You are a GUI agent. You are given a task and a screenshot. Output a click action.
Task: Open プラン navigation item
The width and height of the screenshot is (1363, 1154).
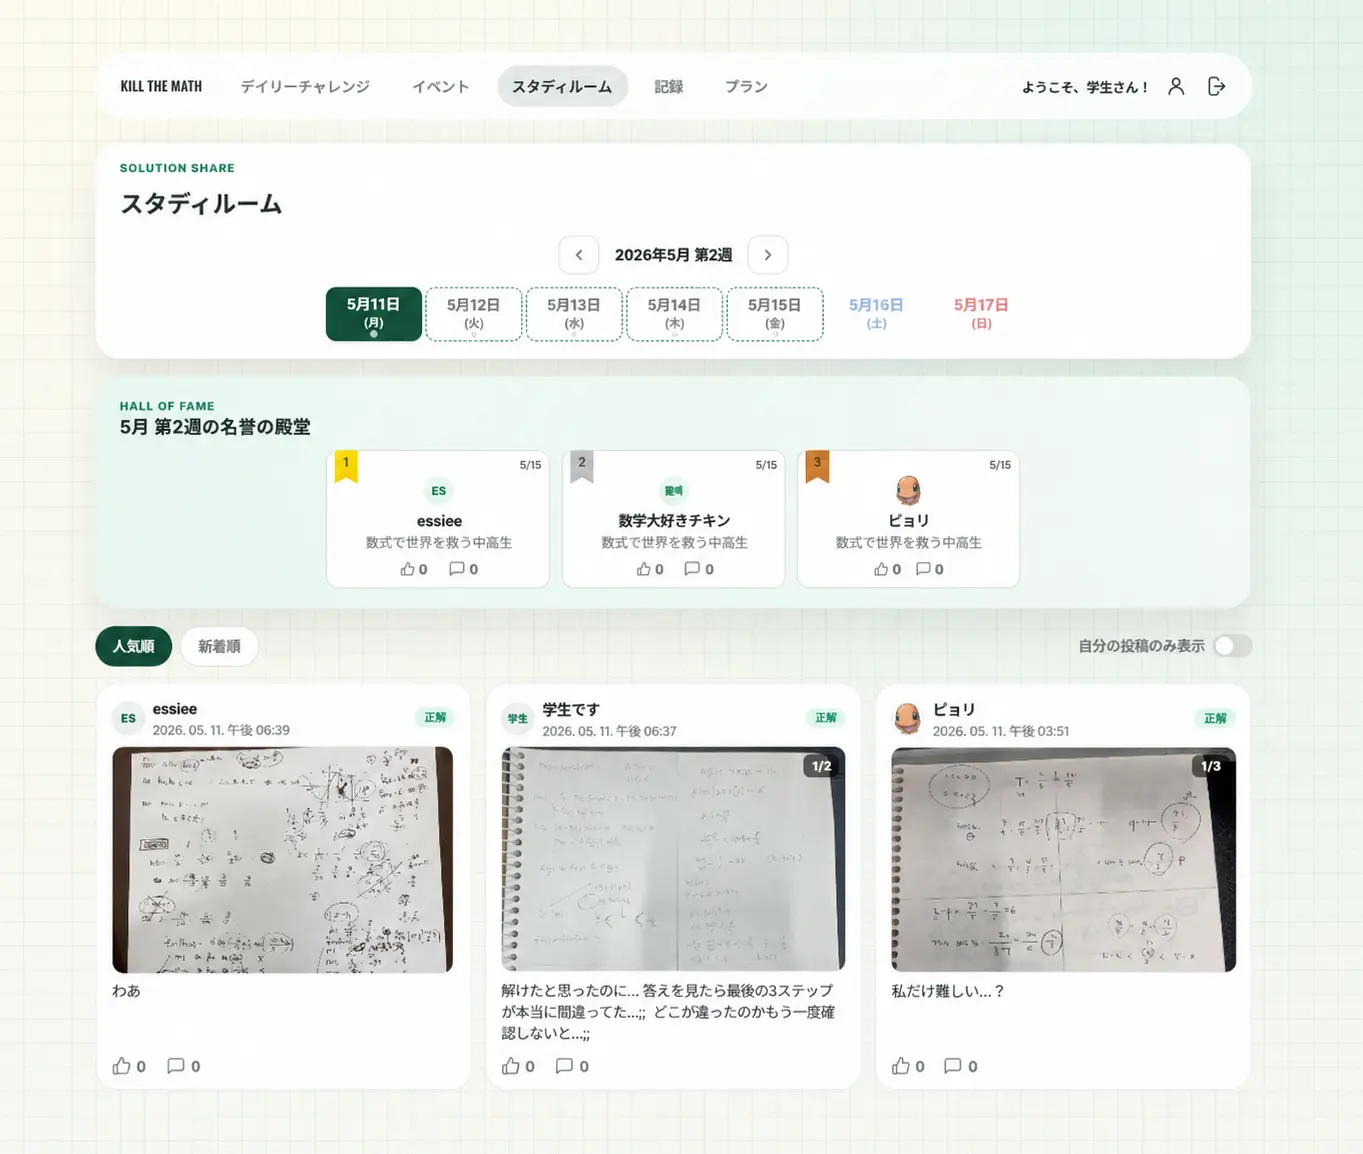click(x=746, y=87)
